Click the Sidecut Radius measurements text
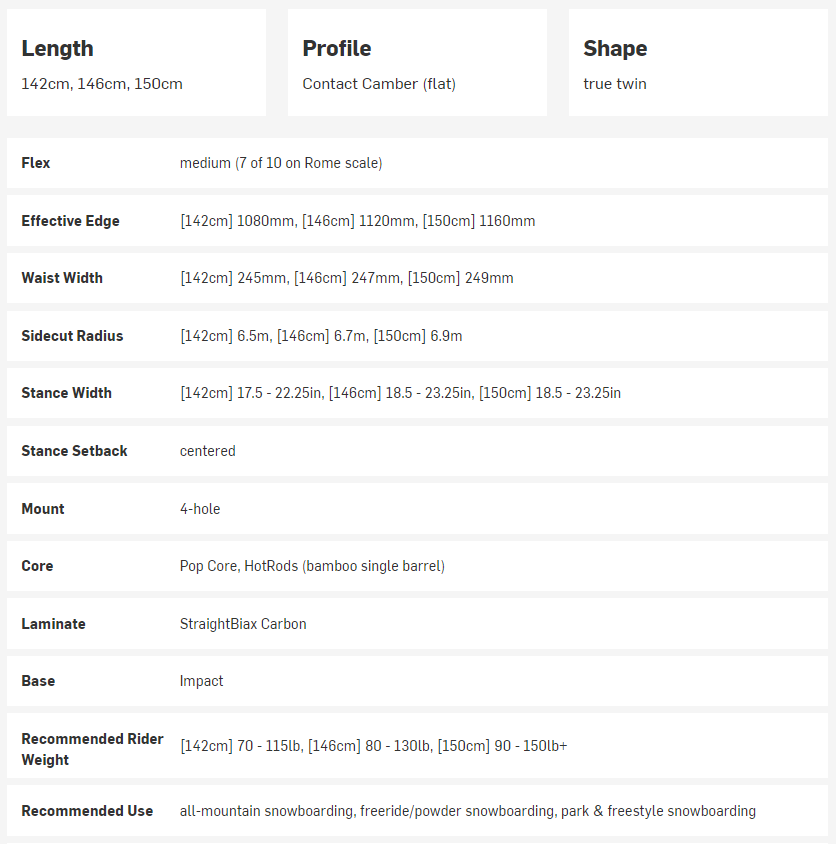The height and width of the screenshot is (844, 836). click(321, 336)
